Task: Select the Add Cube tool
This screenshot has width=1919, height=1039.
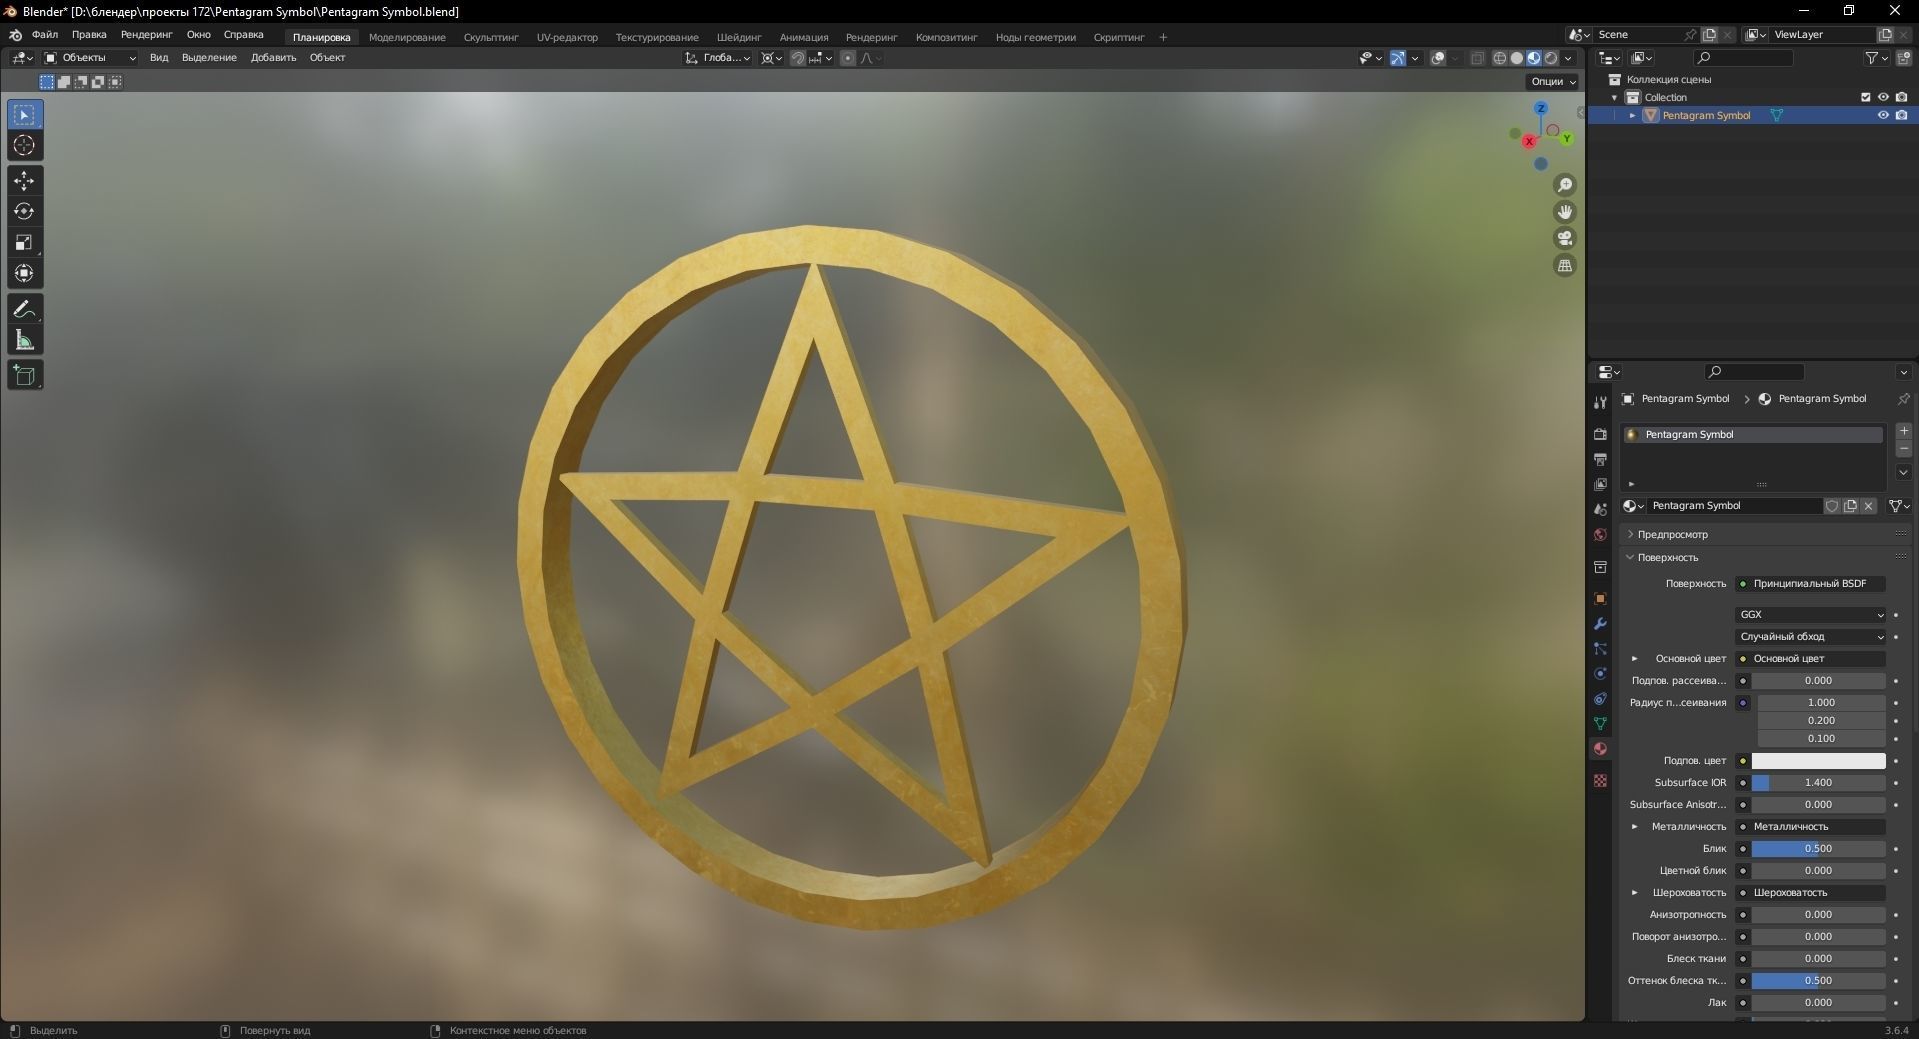Action: [24, 376]
